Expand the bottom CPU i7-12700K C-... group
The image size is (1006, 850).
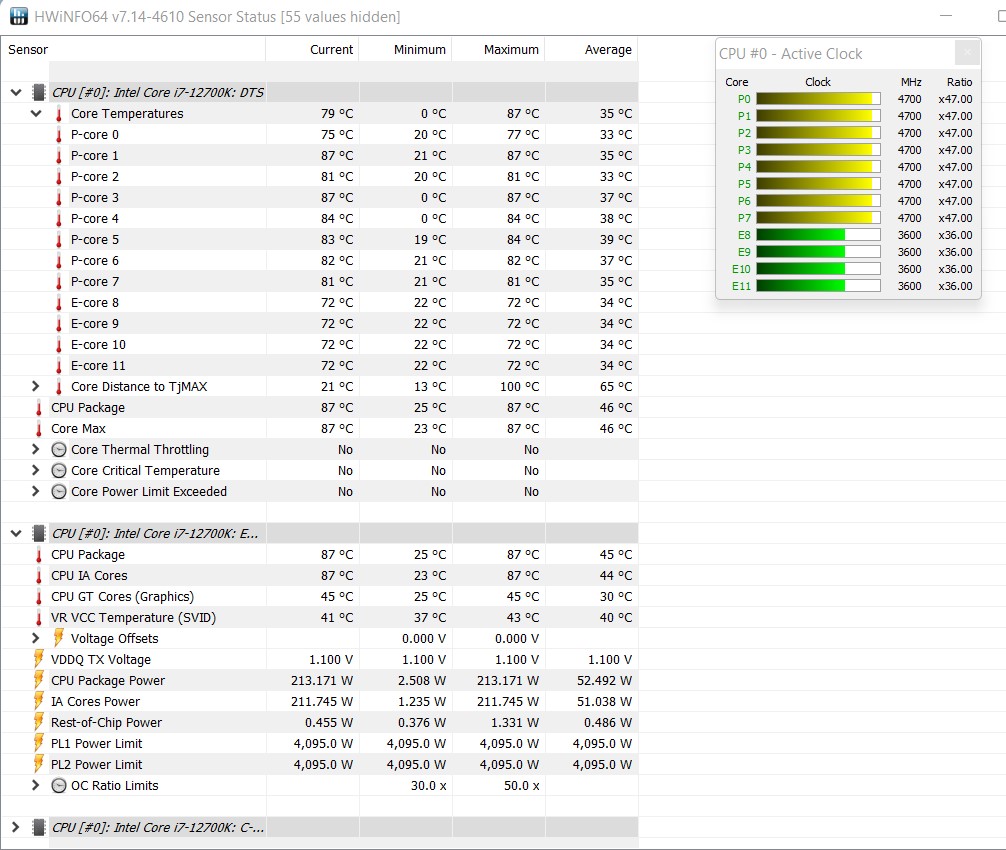[x=16, y=827]
